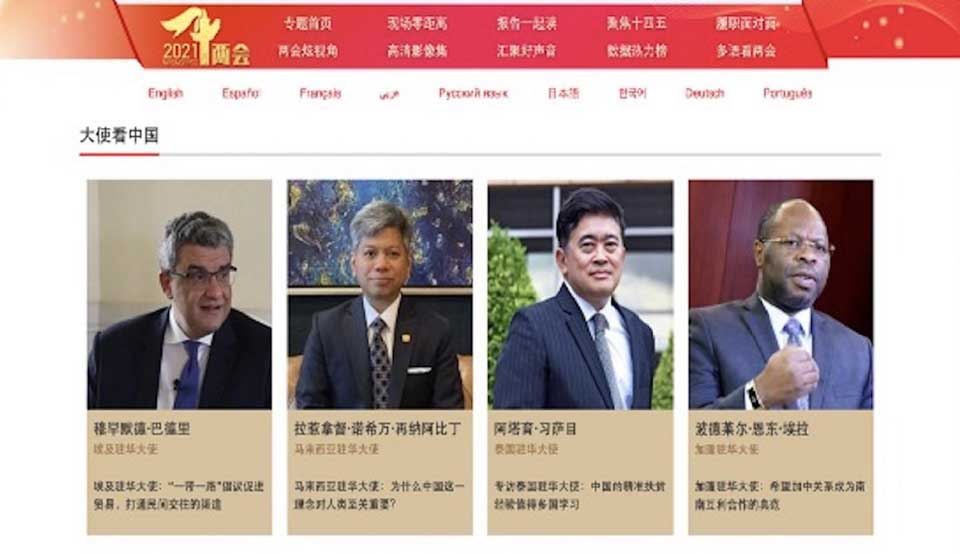The image size is (960, 554).
Task: Select the Deutsch language link
Action: tap(704, 94)
